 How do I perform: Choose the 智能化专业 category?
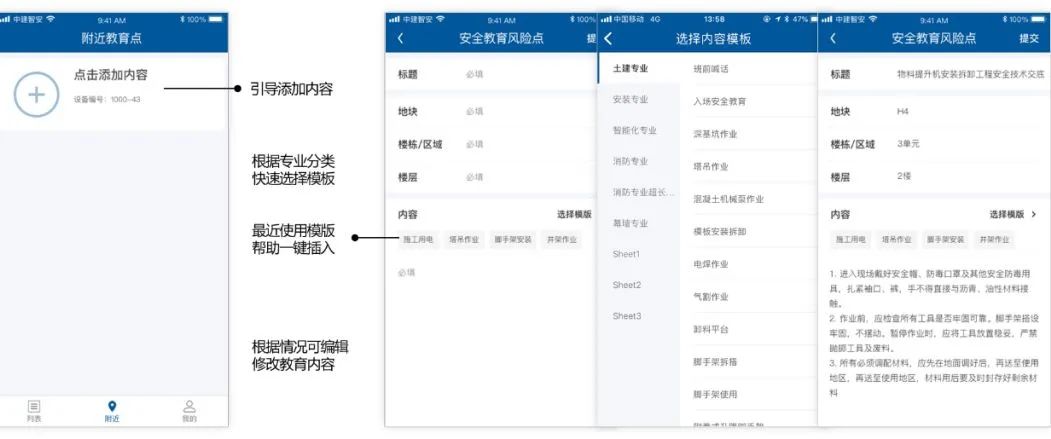point(634,130)
